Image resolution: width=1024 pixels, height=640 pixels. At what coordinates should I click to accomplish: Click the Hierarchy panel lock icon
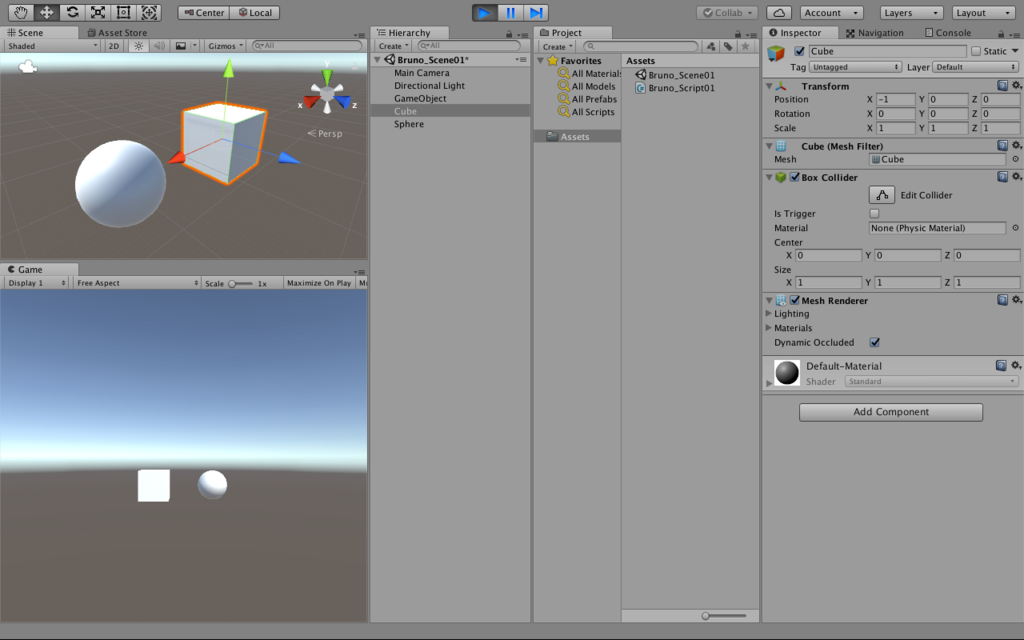(509, 34)
